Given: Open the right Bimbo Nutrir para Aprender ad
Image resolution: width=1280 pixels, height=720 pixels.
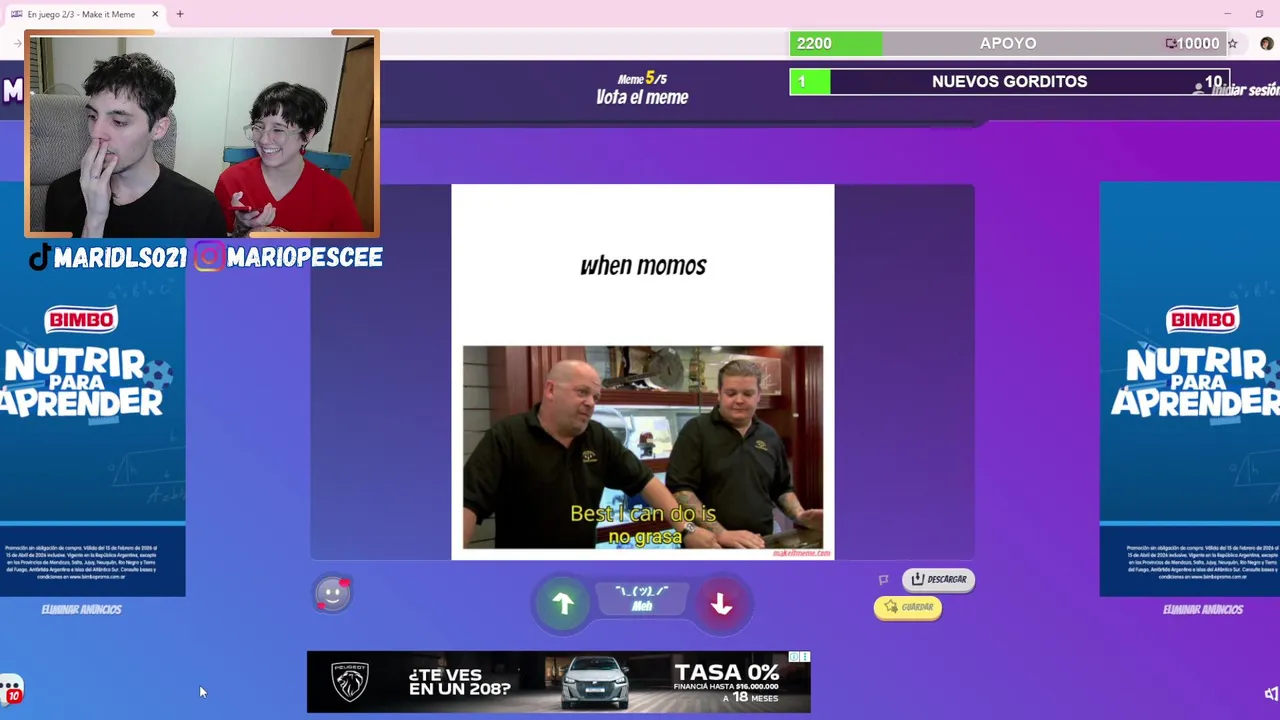Looking at the screenshot, I should (1189, 390).
